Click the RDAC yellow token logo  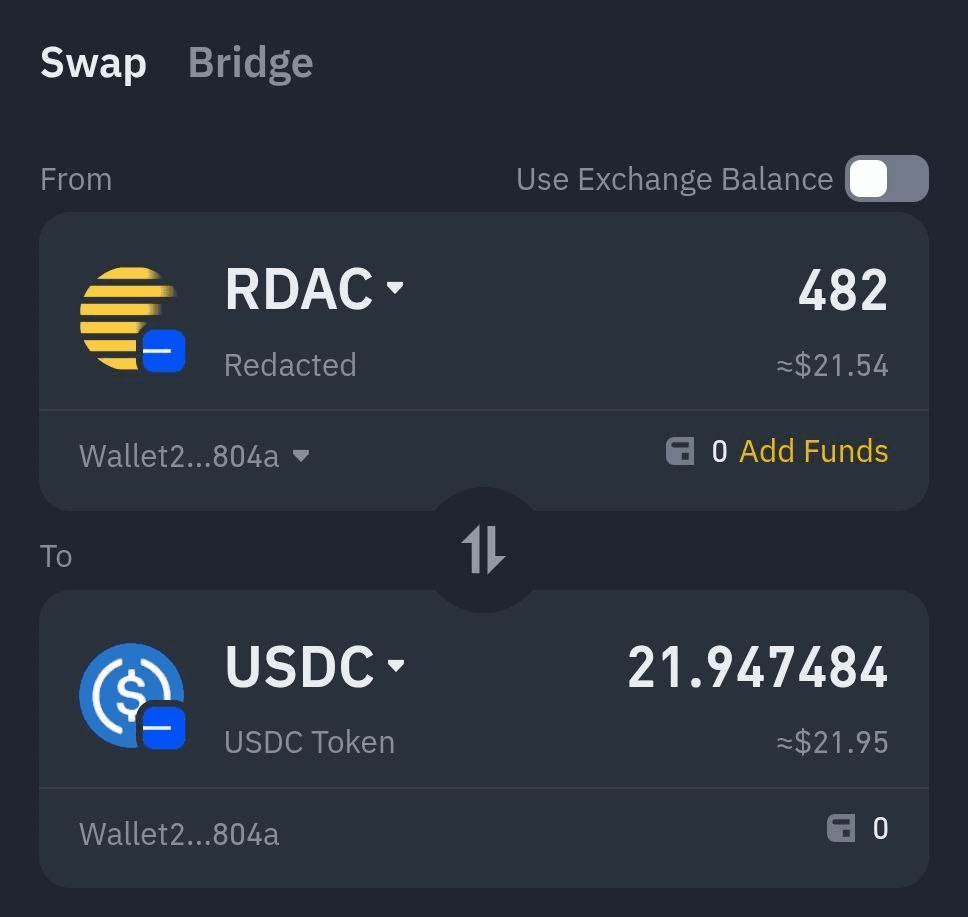128,318
